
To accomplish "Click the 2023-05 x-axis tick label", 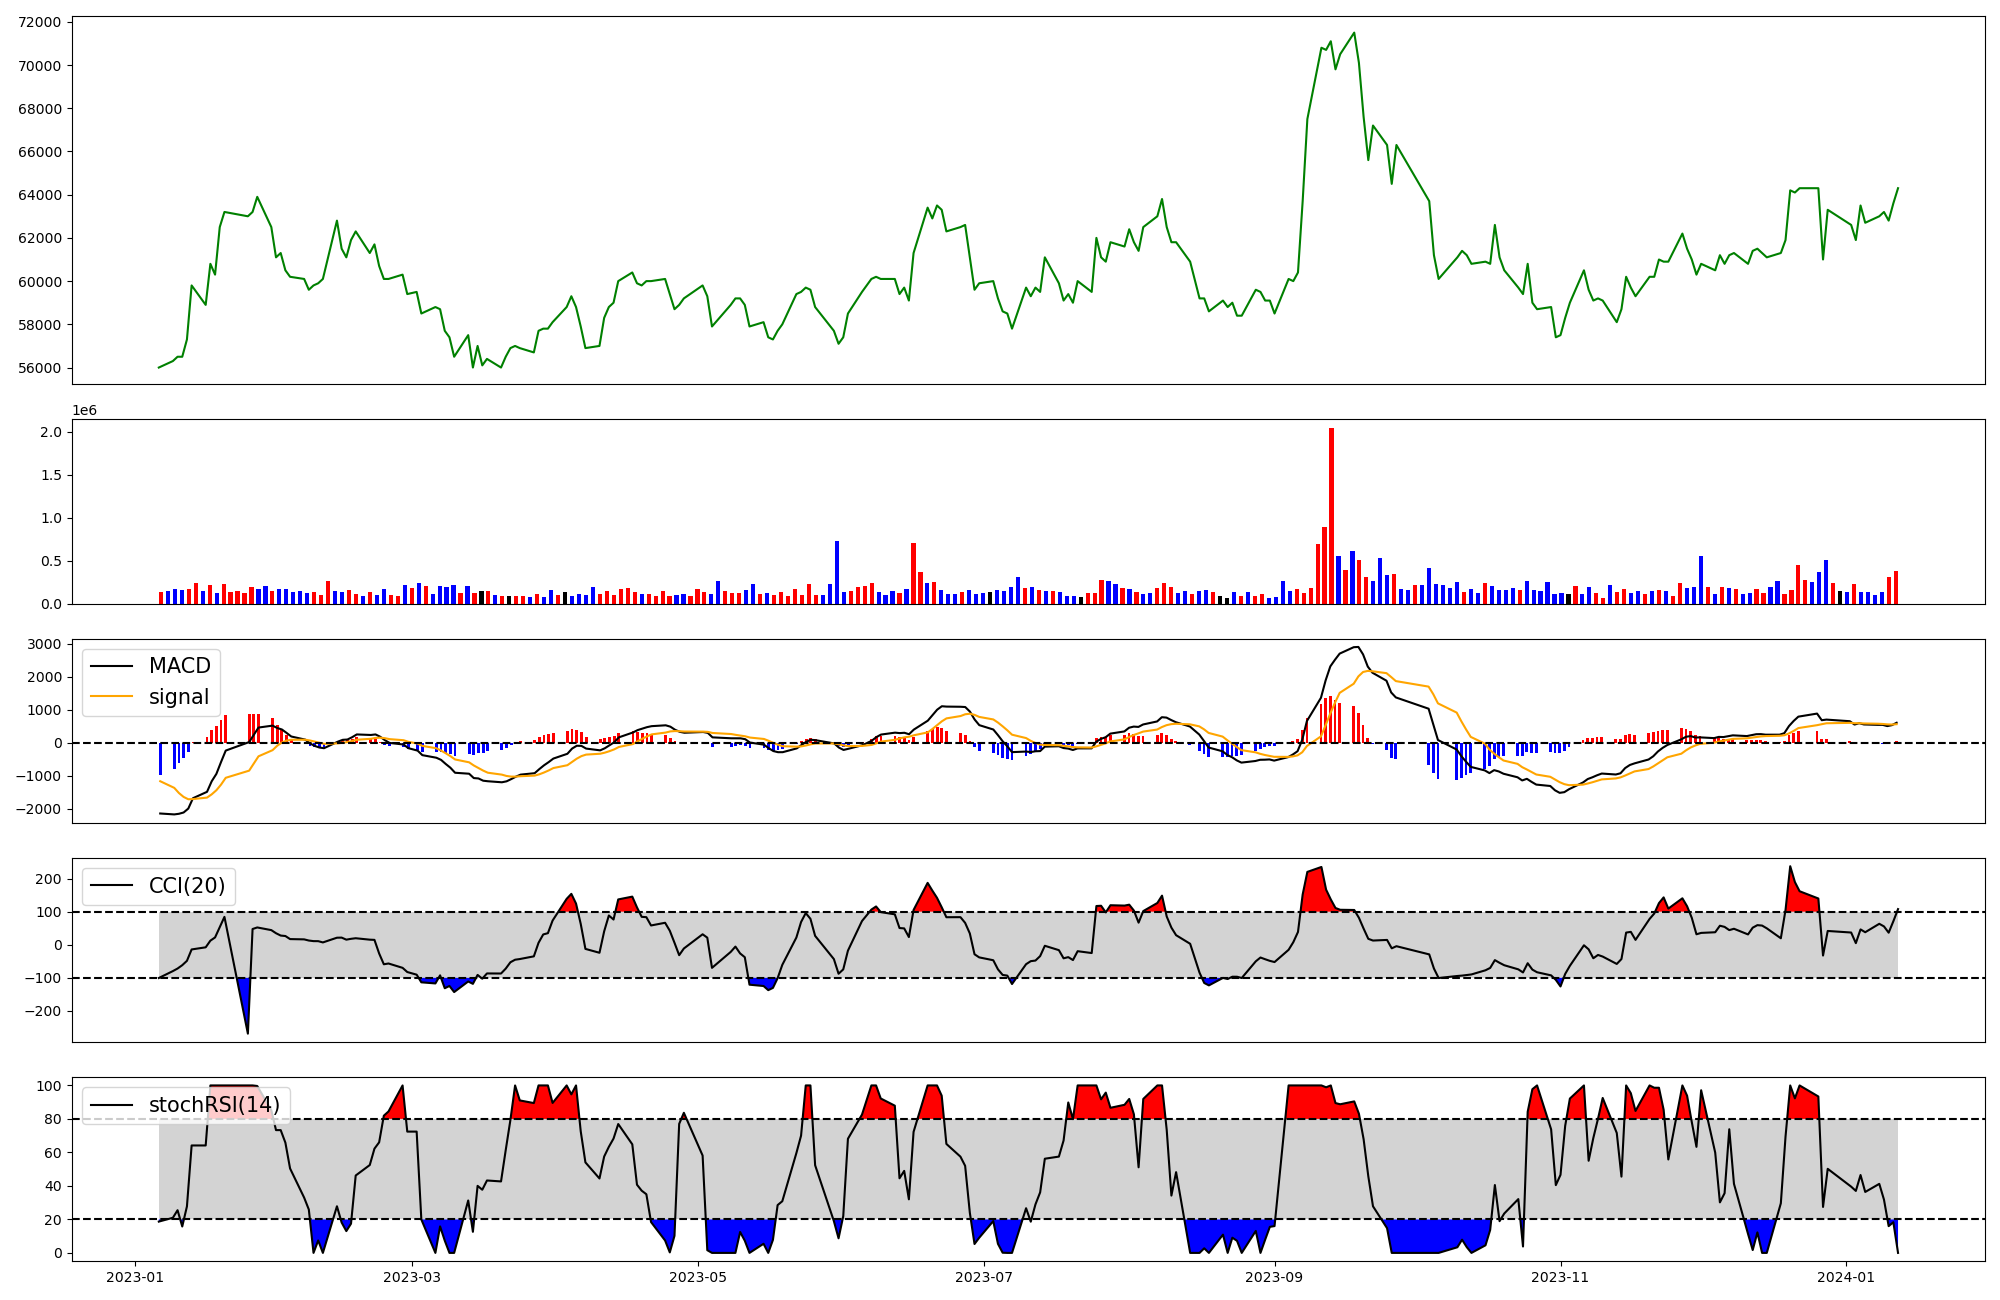I will [698, 1277].
